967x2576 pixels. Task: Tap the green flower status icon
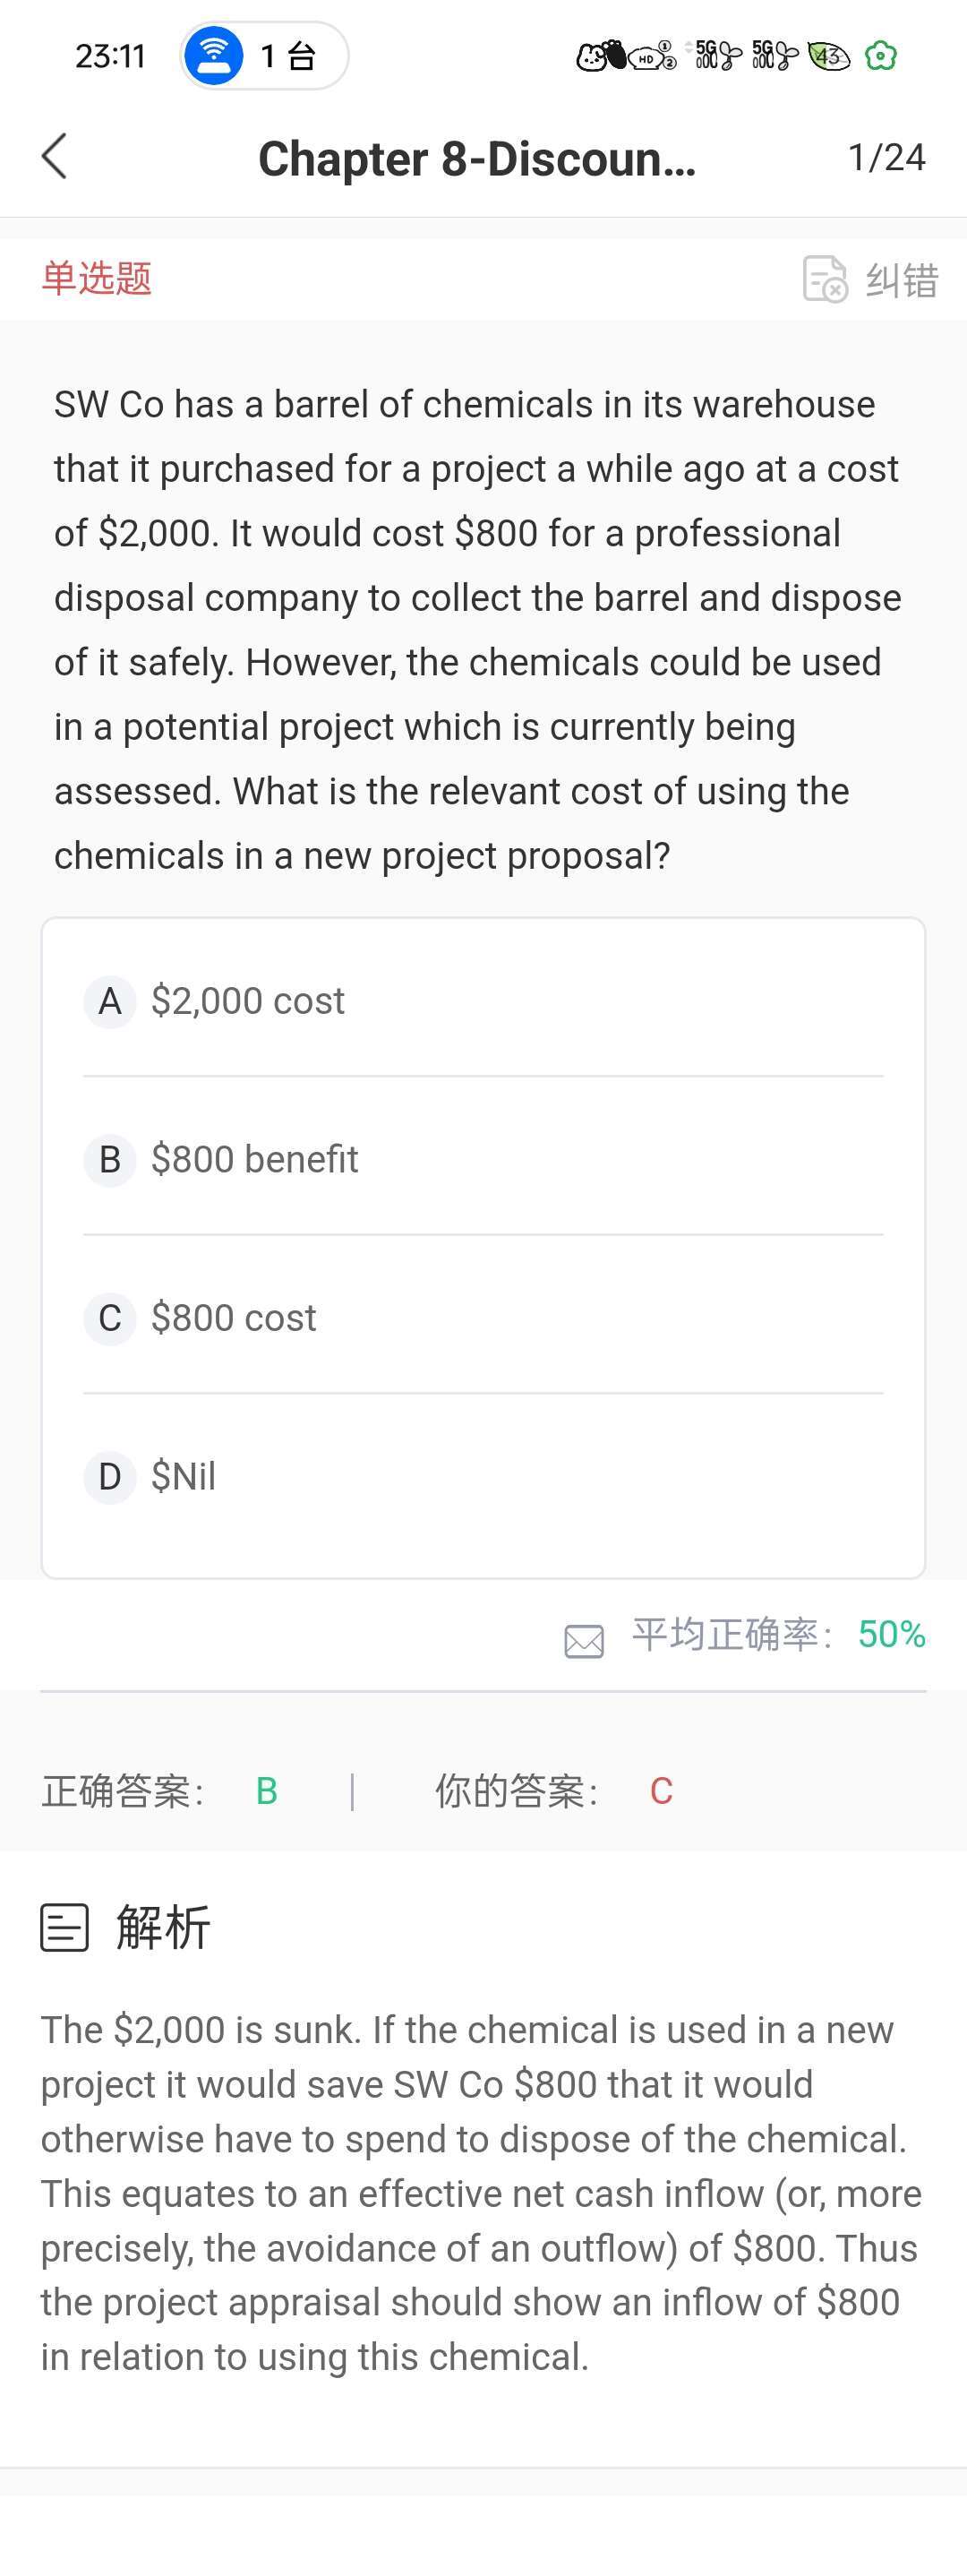[x=880, y=56]
